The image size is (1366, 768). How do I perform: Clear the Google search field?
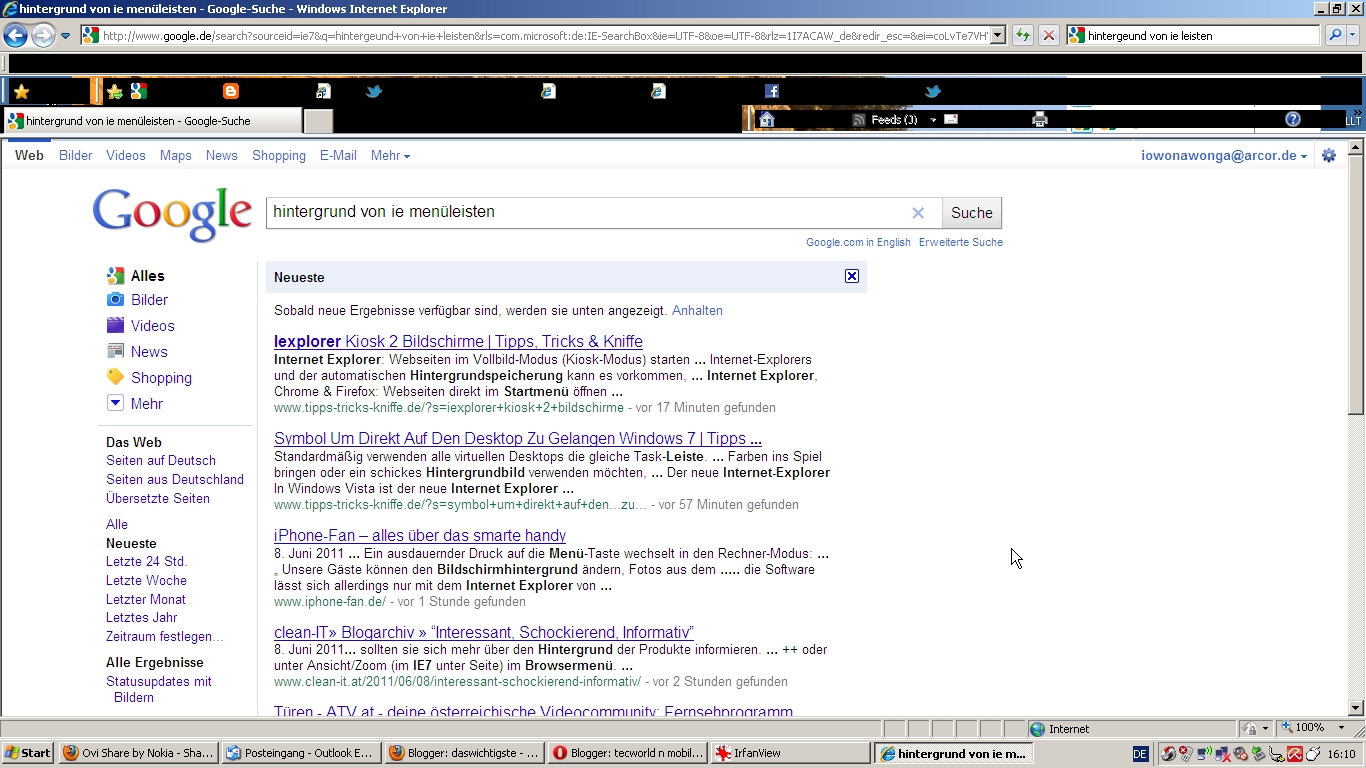(918, 213)
